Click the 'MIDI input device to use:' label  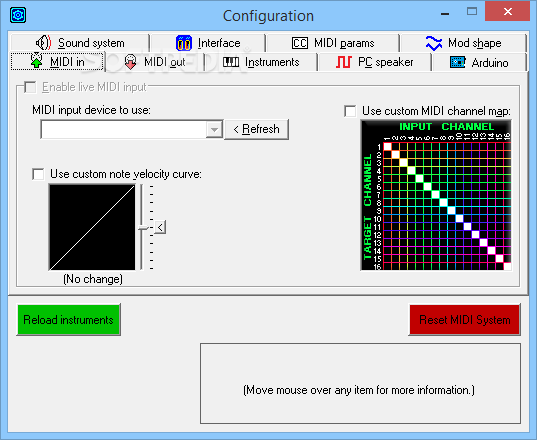tap(91, 110)
